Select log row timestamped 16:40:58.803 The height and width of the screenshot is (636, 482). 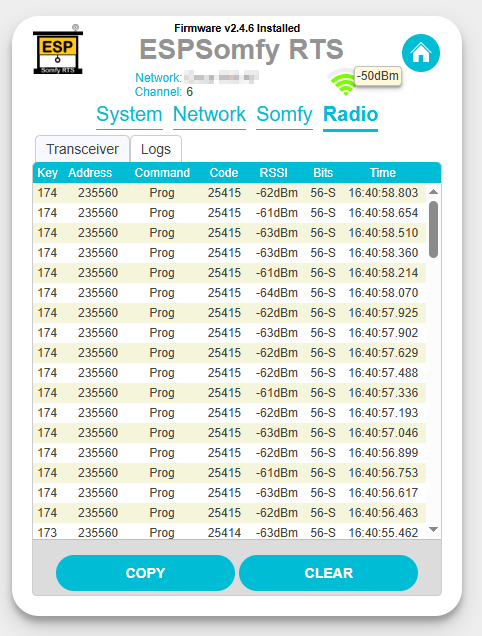click(x=230, y=193)
